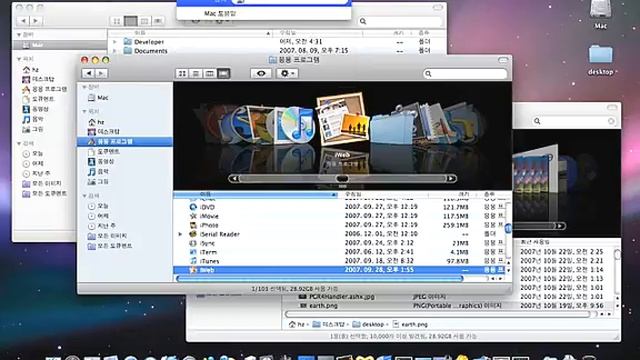The image size is (640, 360).
Task: Expand the iSerial Reader folder
Action: (180, 234)
